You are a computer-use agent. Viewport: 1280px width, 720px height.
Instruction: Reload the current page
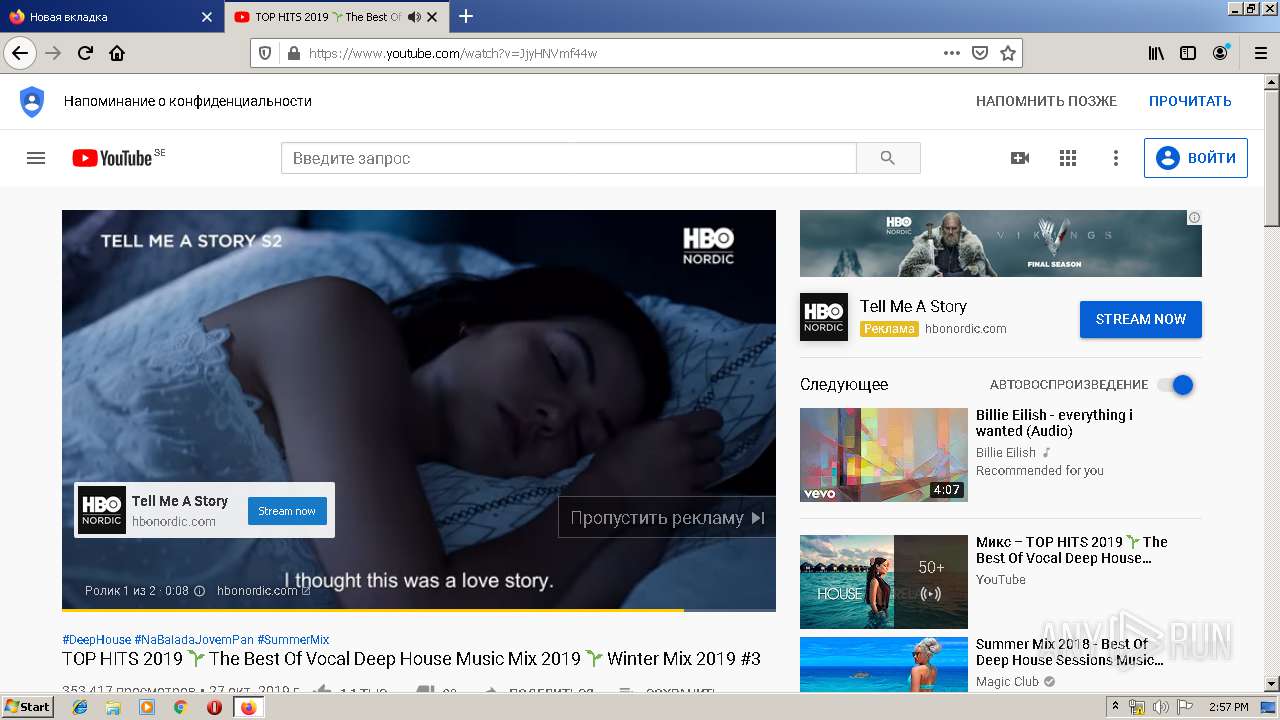pyautogui.click(x=86, y=53)
